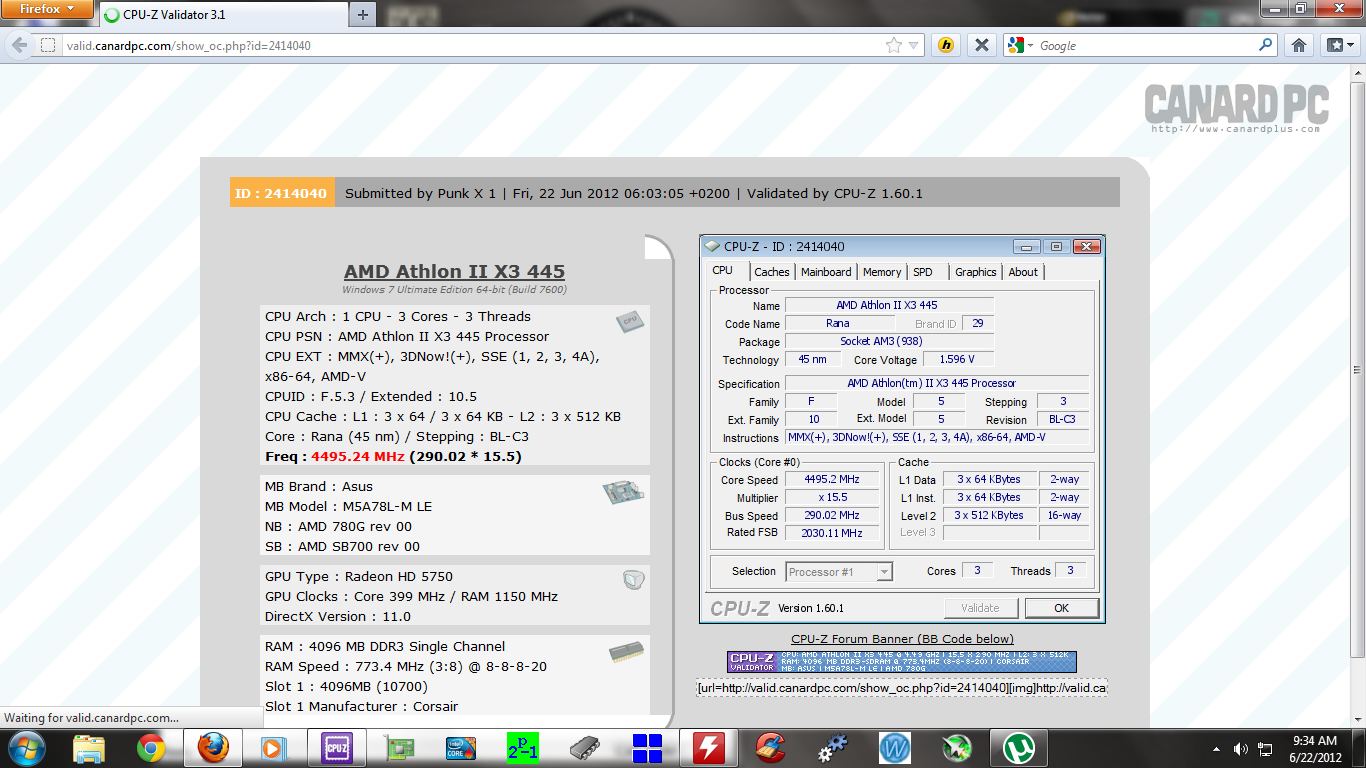Click the yellow 'h' toolbar add-on icon
The height and width of the screenshot is (768, 1366).
point(946,45)
